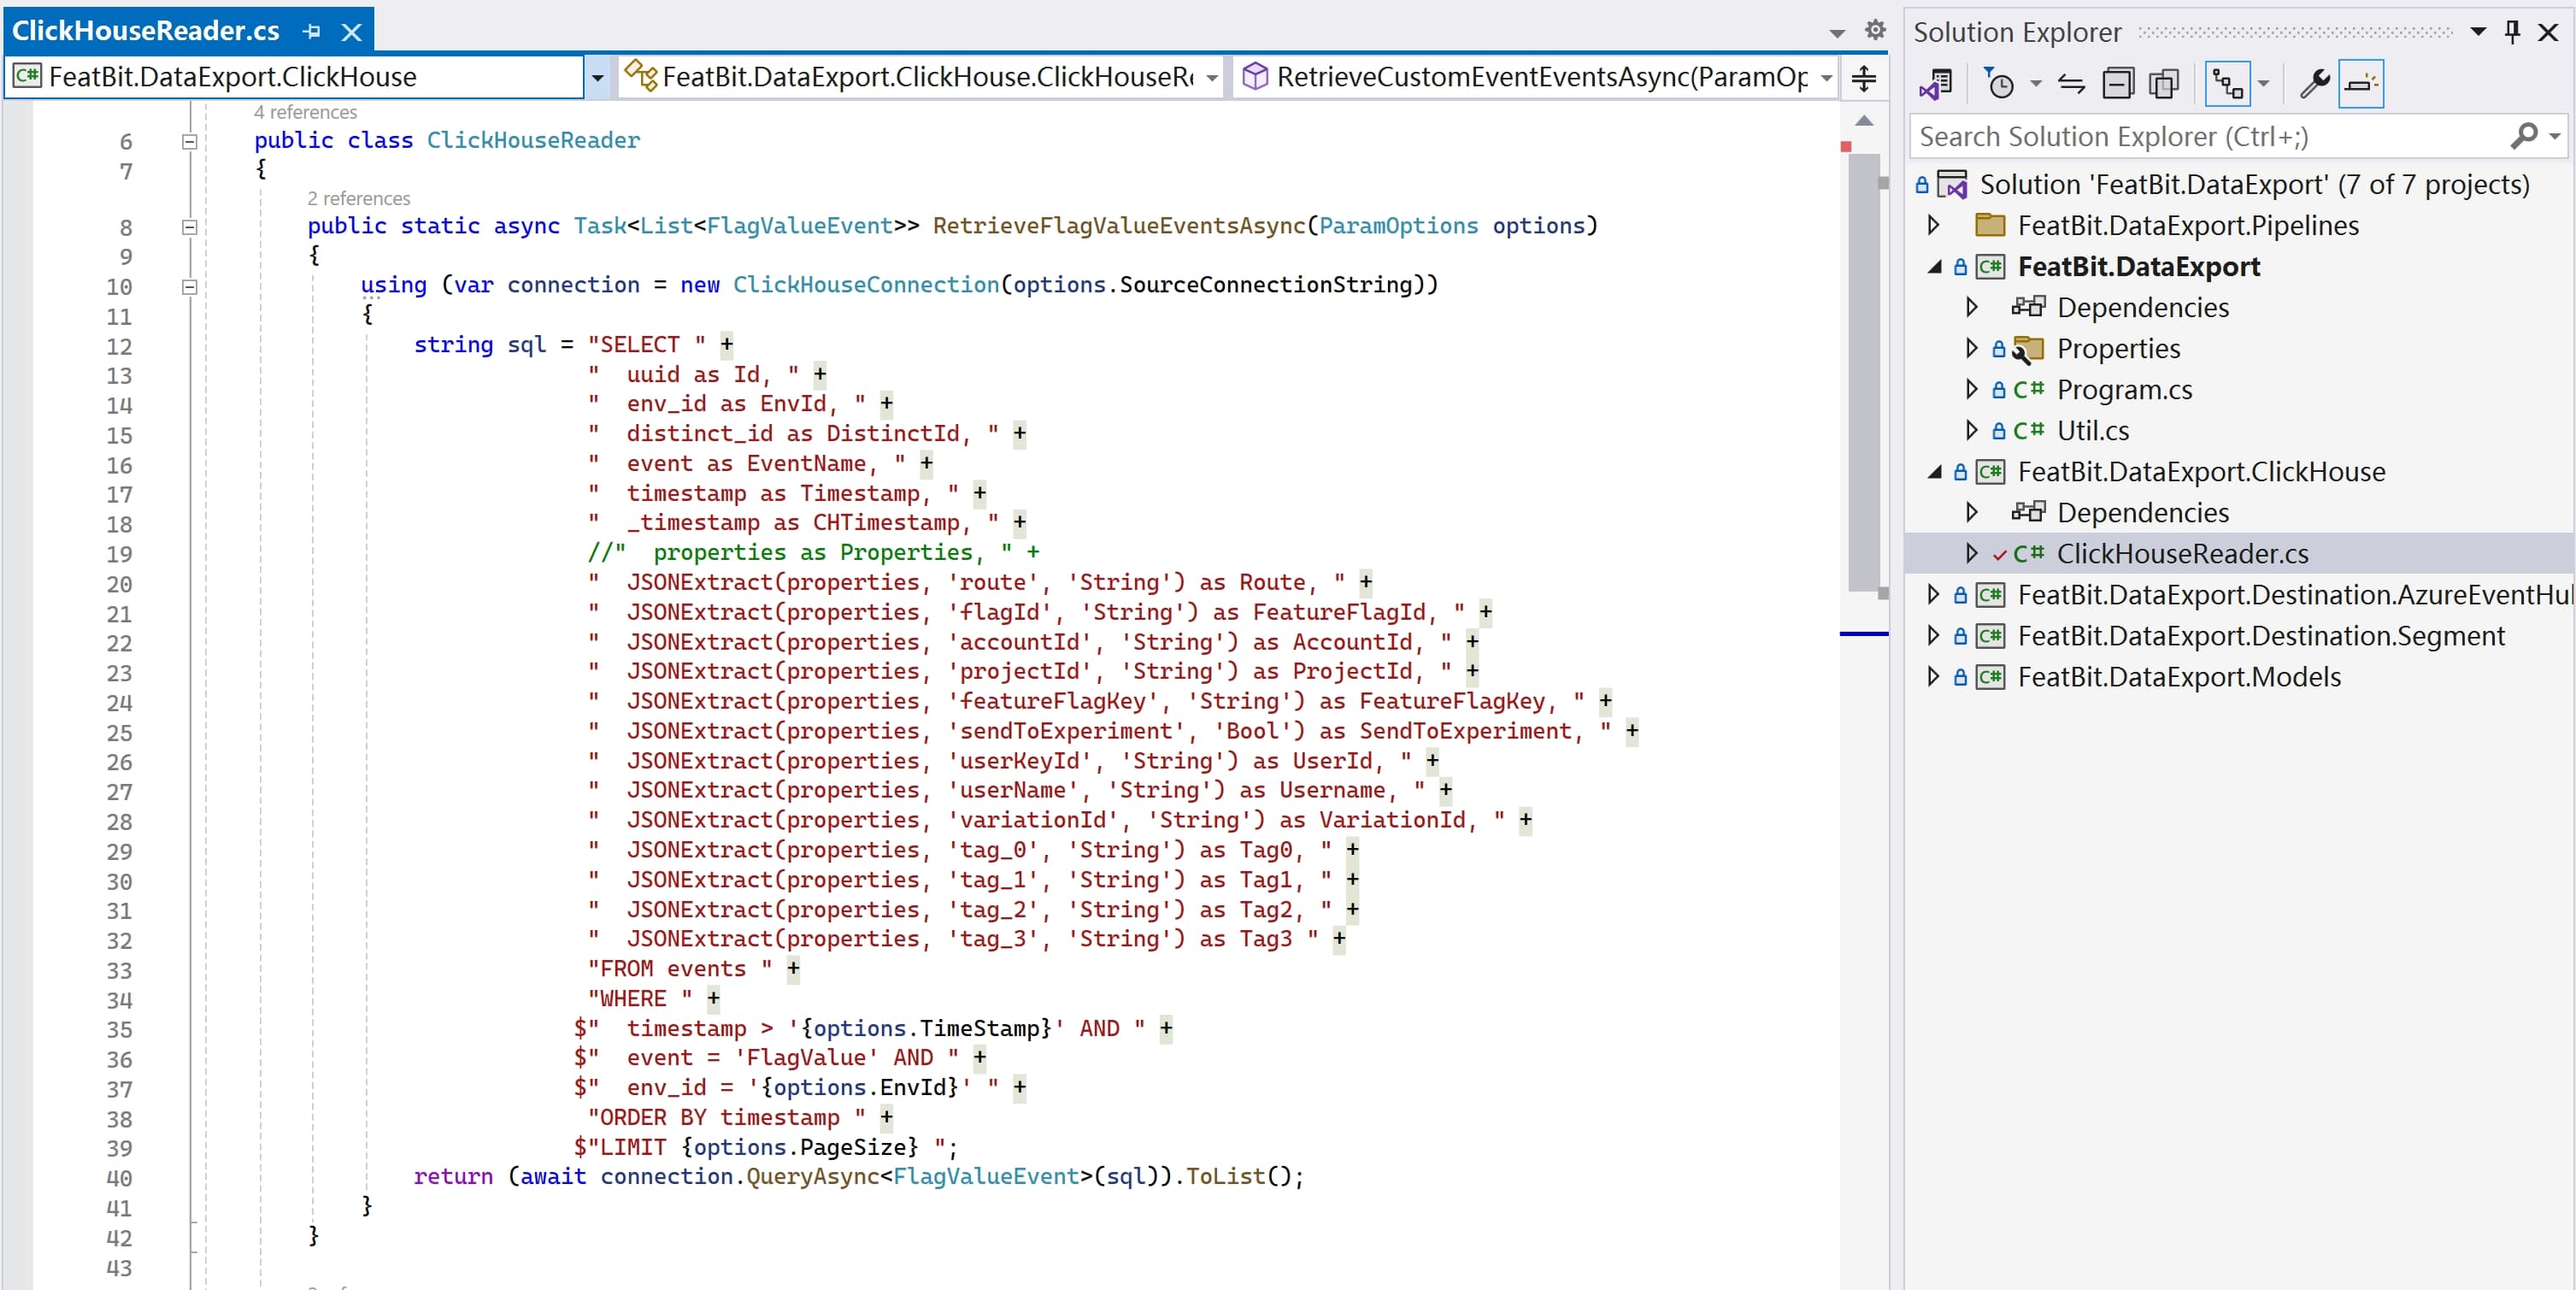Toggle the nested tree view button
The height and width of the screenshot is (1290, 2576).
(2228, 84)
